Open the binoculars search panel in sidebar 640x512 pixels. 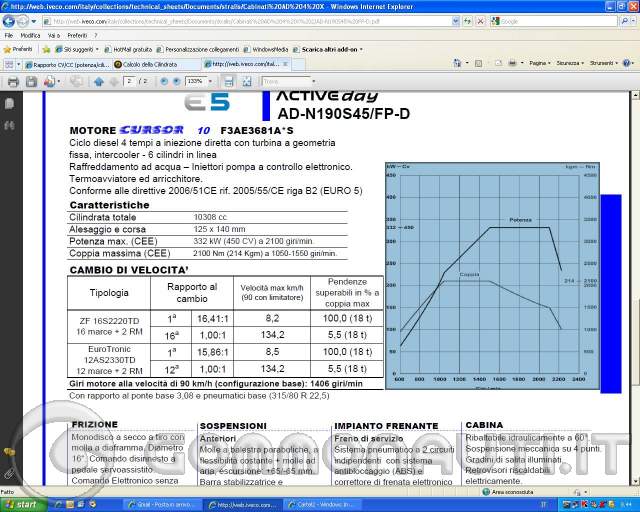(9, 126)
